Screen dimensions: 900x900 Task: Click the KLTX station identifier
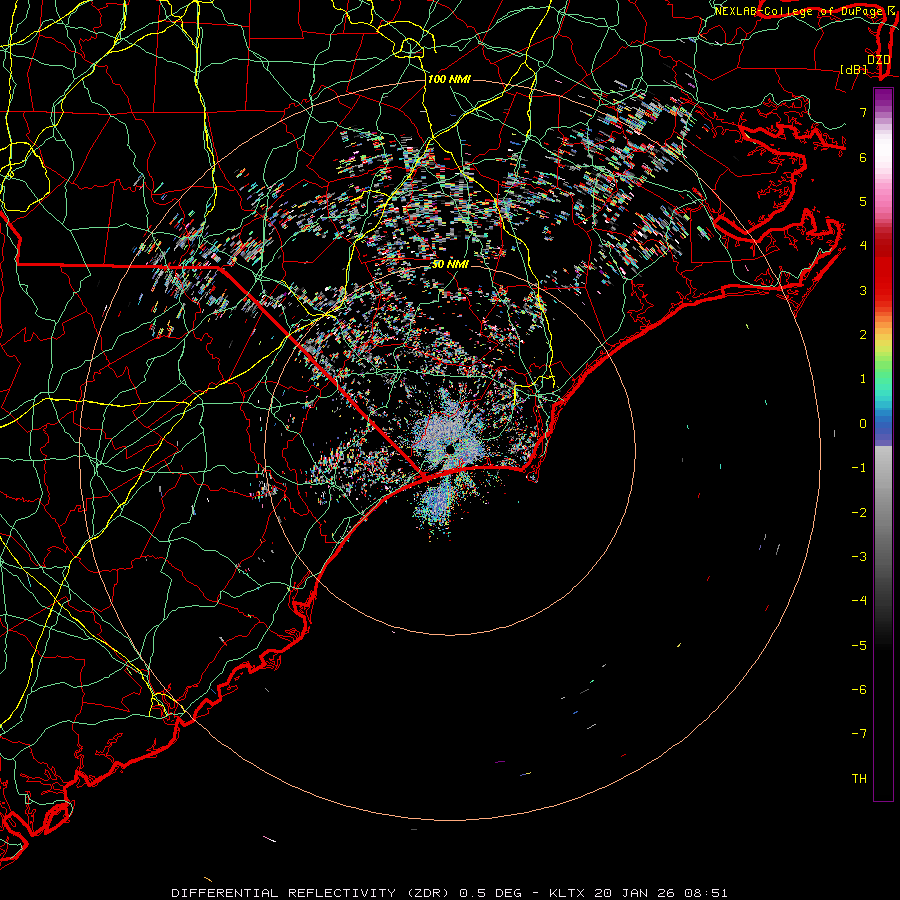(x=567, y=893)
